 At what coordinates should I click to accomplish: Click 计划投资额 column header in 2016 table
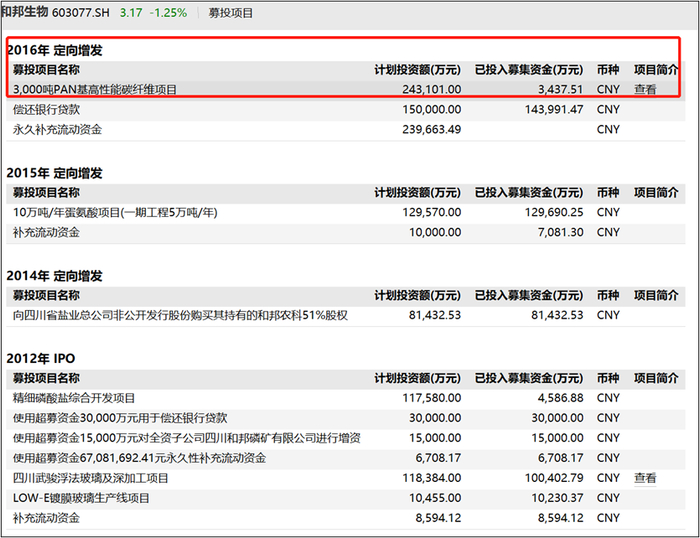[417, 70]
